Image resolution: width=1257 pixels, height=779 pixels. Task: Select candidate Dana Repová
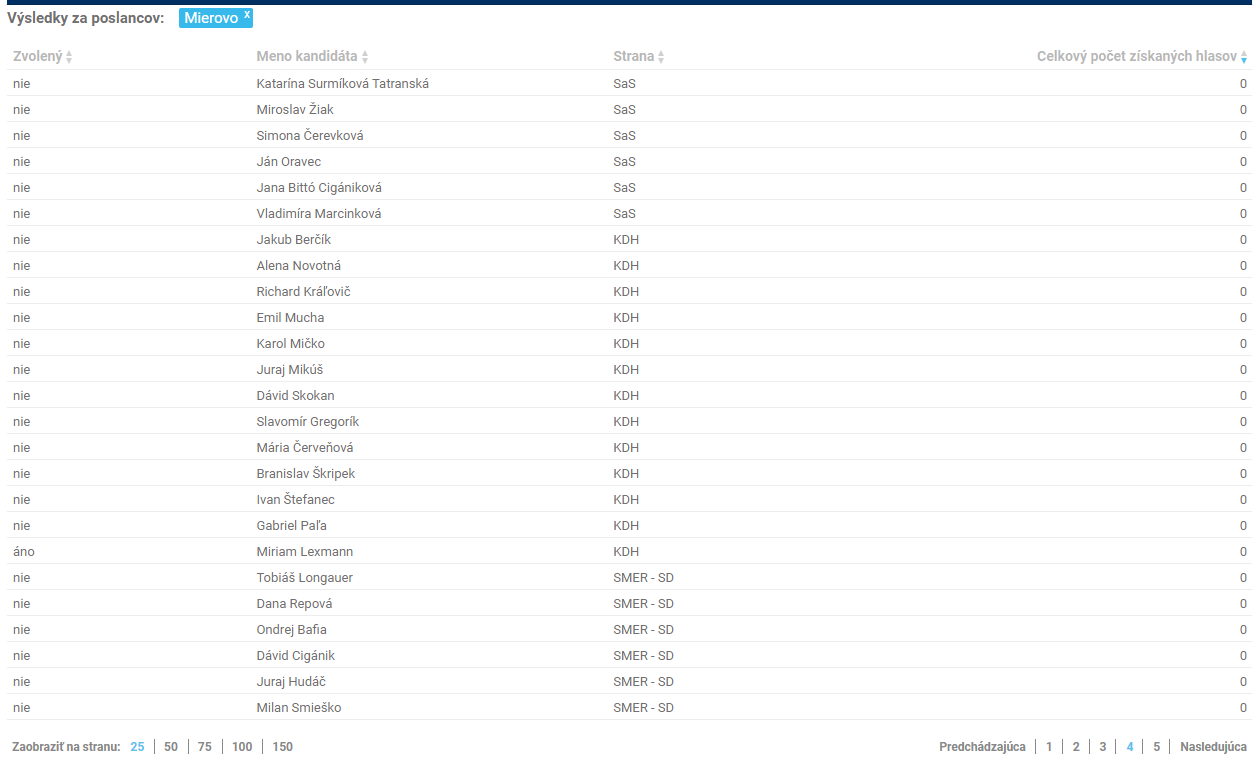point(295,604)
